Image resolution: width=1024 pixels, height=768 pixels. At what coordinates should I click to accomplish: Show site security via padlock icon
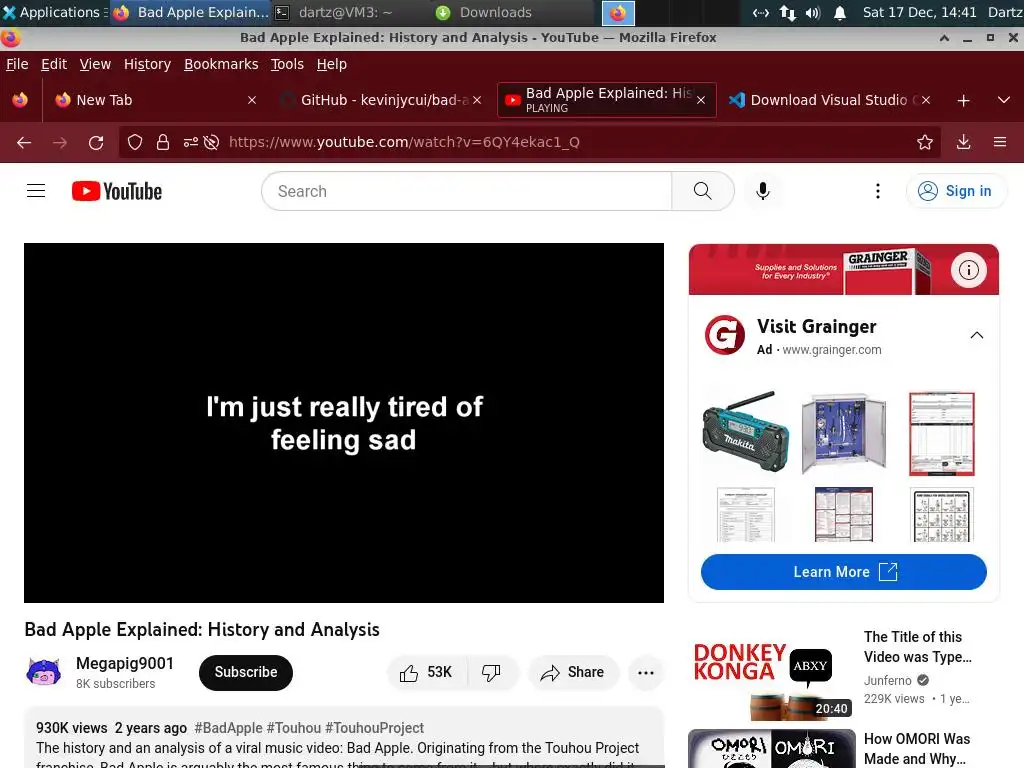163,142
